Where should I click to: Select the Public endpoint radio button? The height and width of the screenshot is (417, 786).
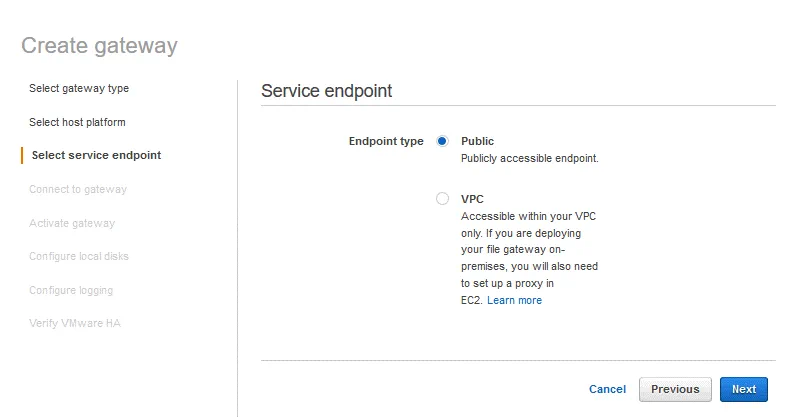pyautogui.click(x=443, y=141)
